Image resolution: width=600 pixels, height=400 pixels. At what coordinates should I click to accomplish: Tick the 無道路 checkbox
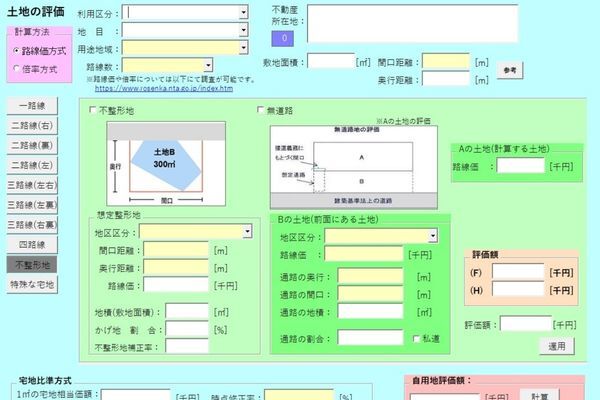(260, 110)
